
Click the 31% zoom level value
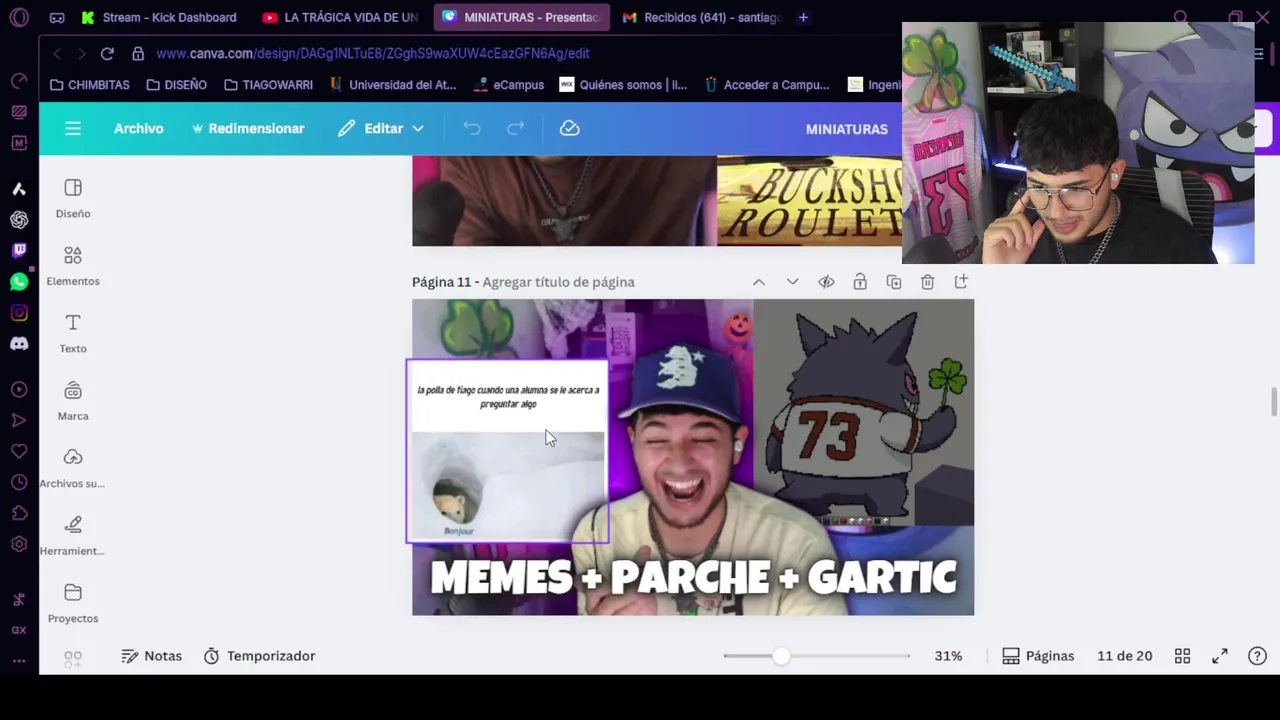point(948,656)
